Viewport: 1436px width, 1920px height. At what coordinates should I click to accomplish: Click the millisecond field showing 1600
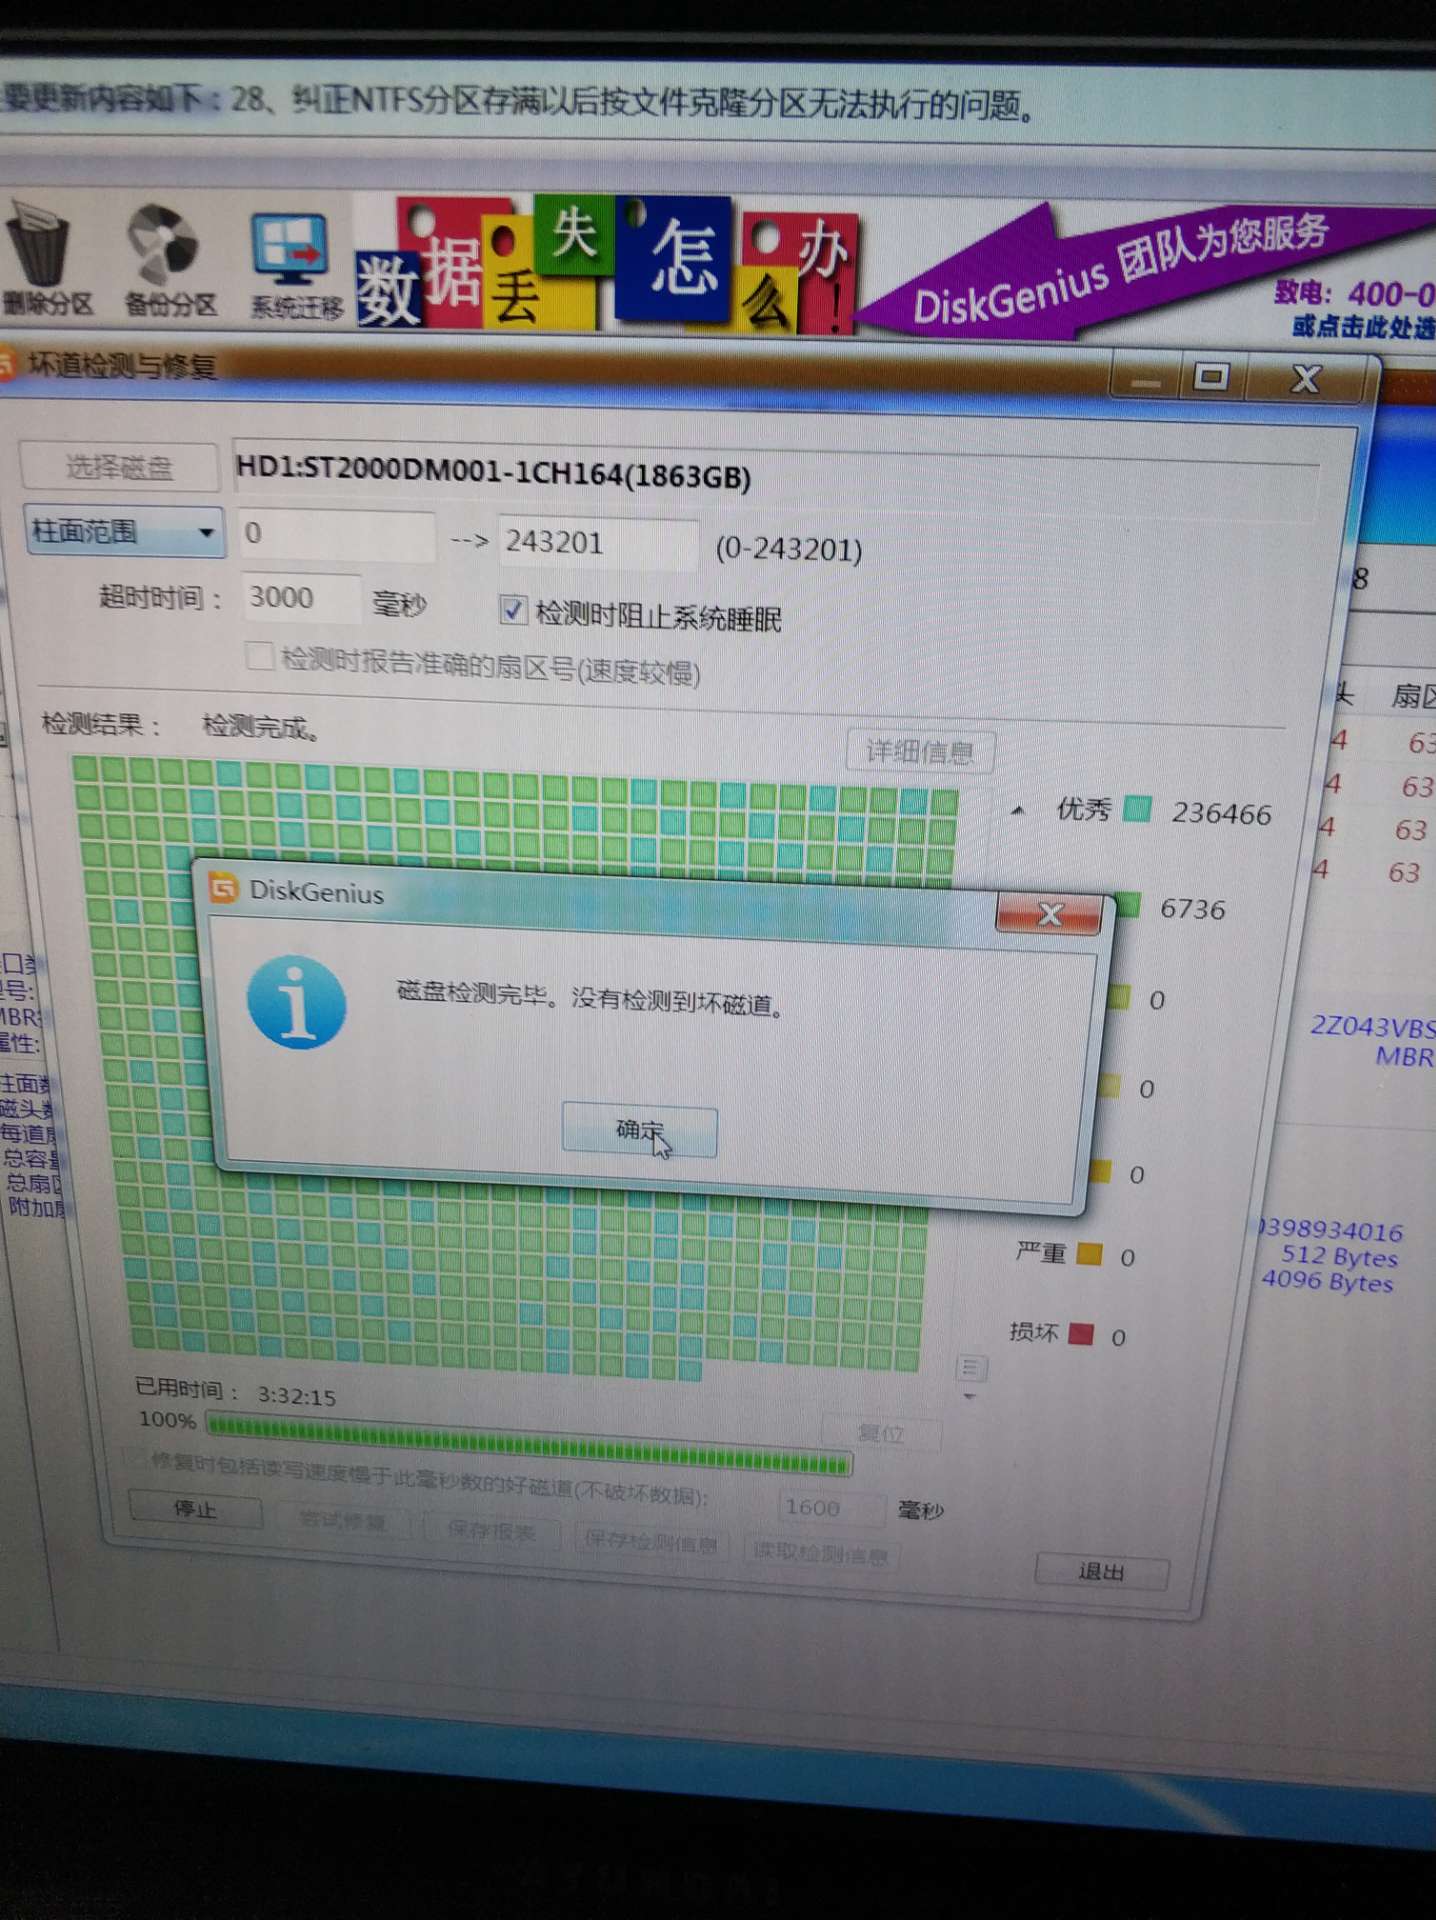pyautogui.click(x=831, y=1507)
